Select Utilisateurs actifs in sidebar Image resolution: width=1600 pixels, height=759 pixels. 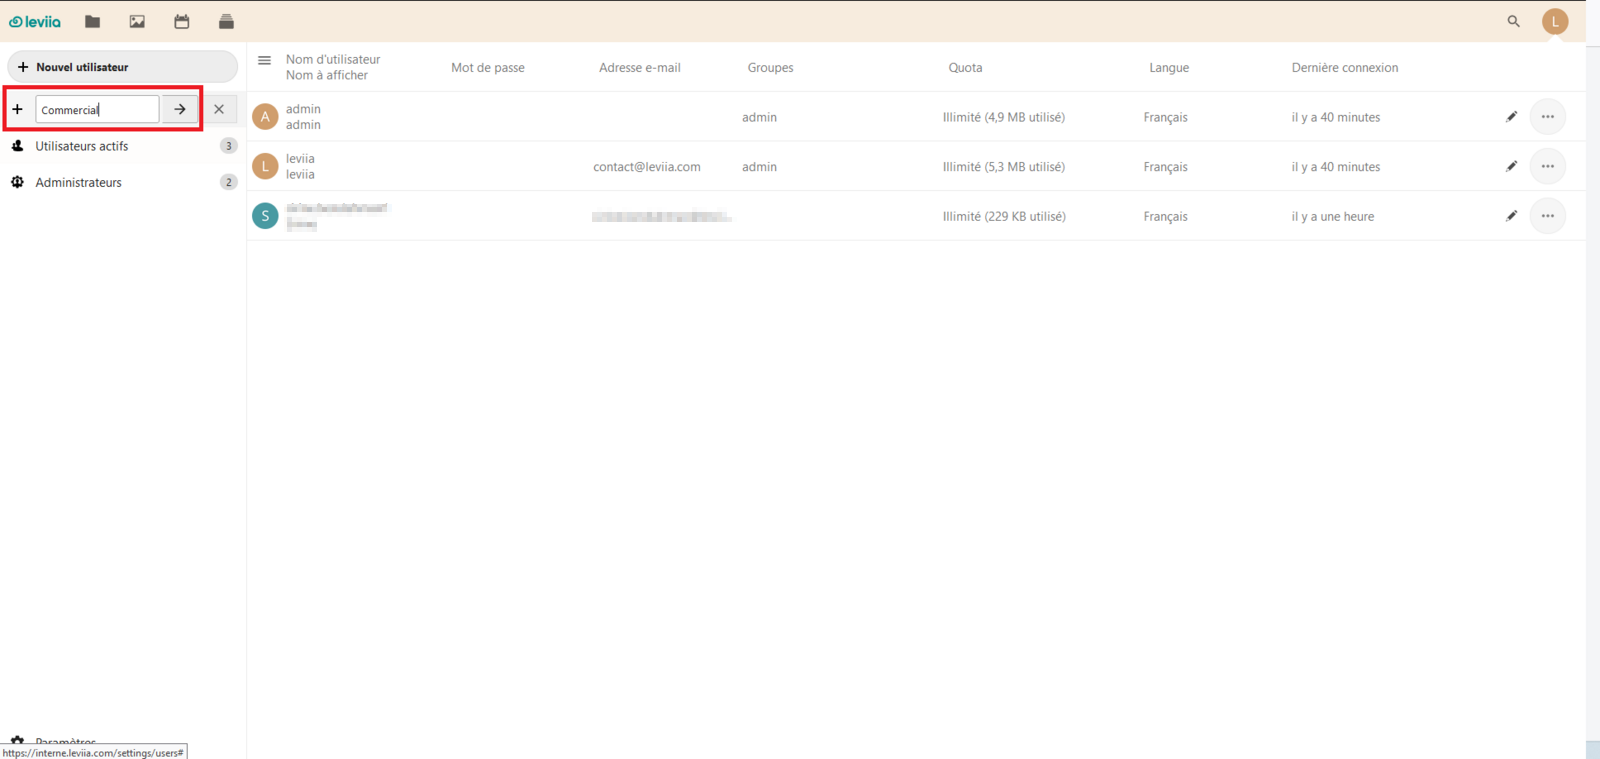(x=82, y=146)
